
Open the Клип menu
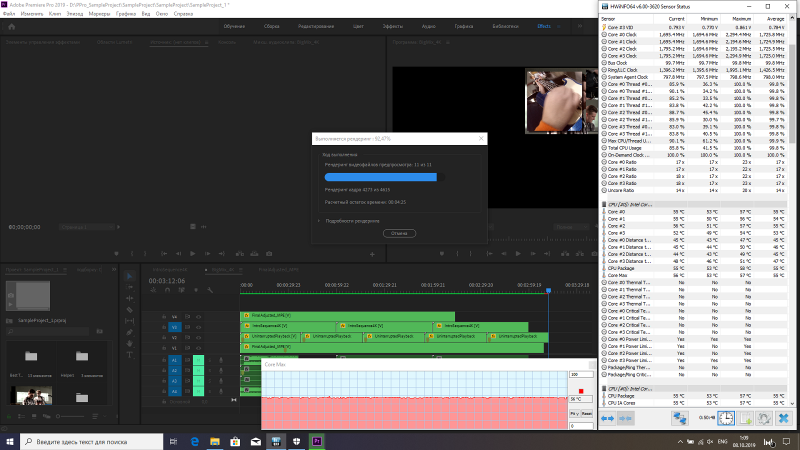[55, 14]
